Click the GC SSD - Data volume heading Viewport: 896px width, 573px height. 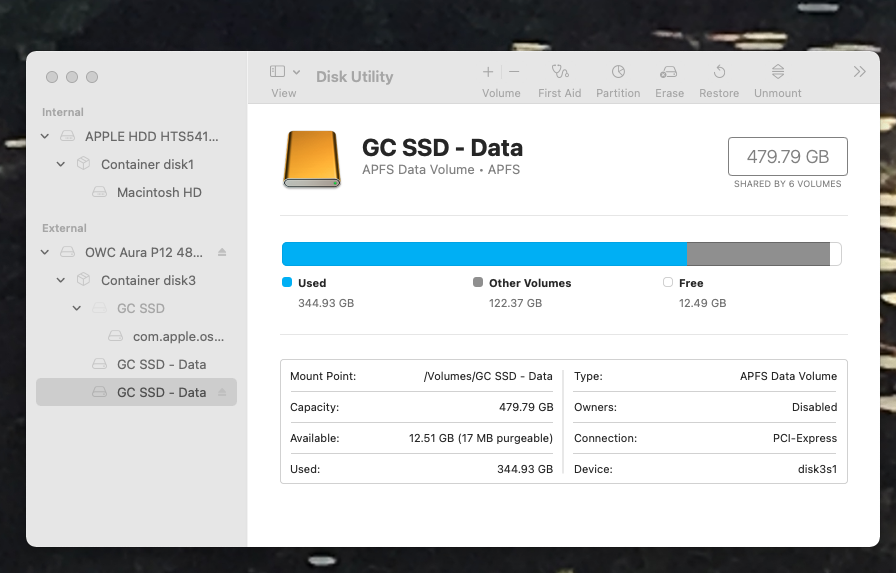coord(442,147)
